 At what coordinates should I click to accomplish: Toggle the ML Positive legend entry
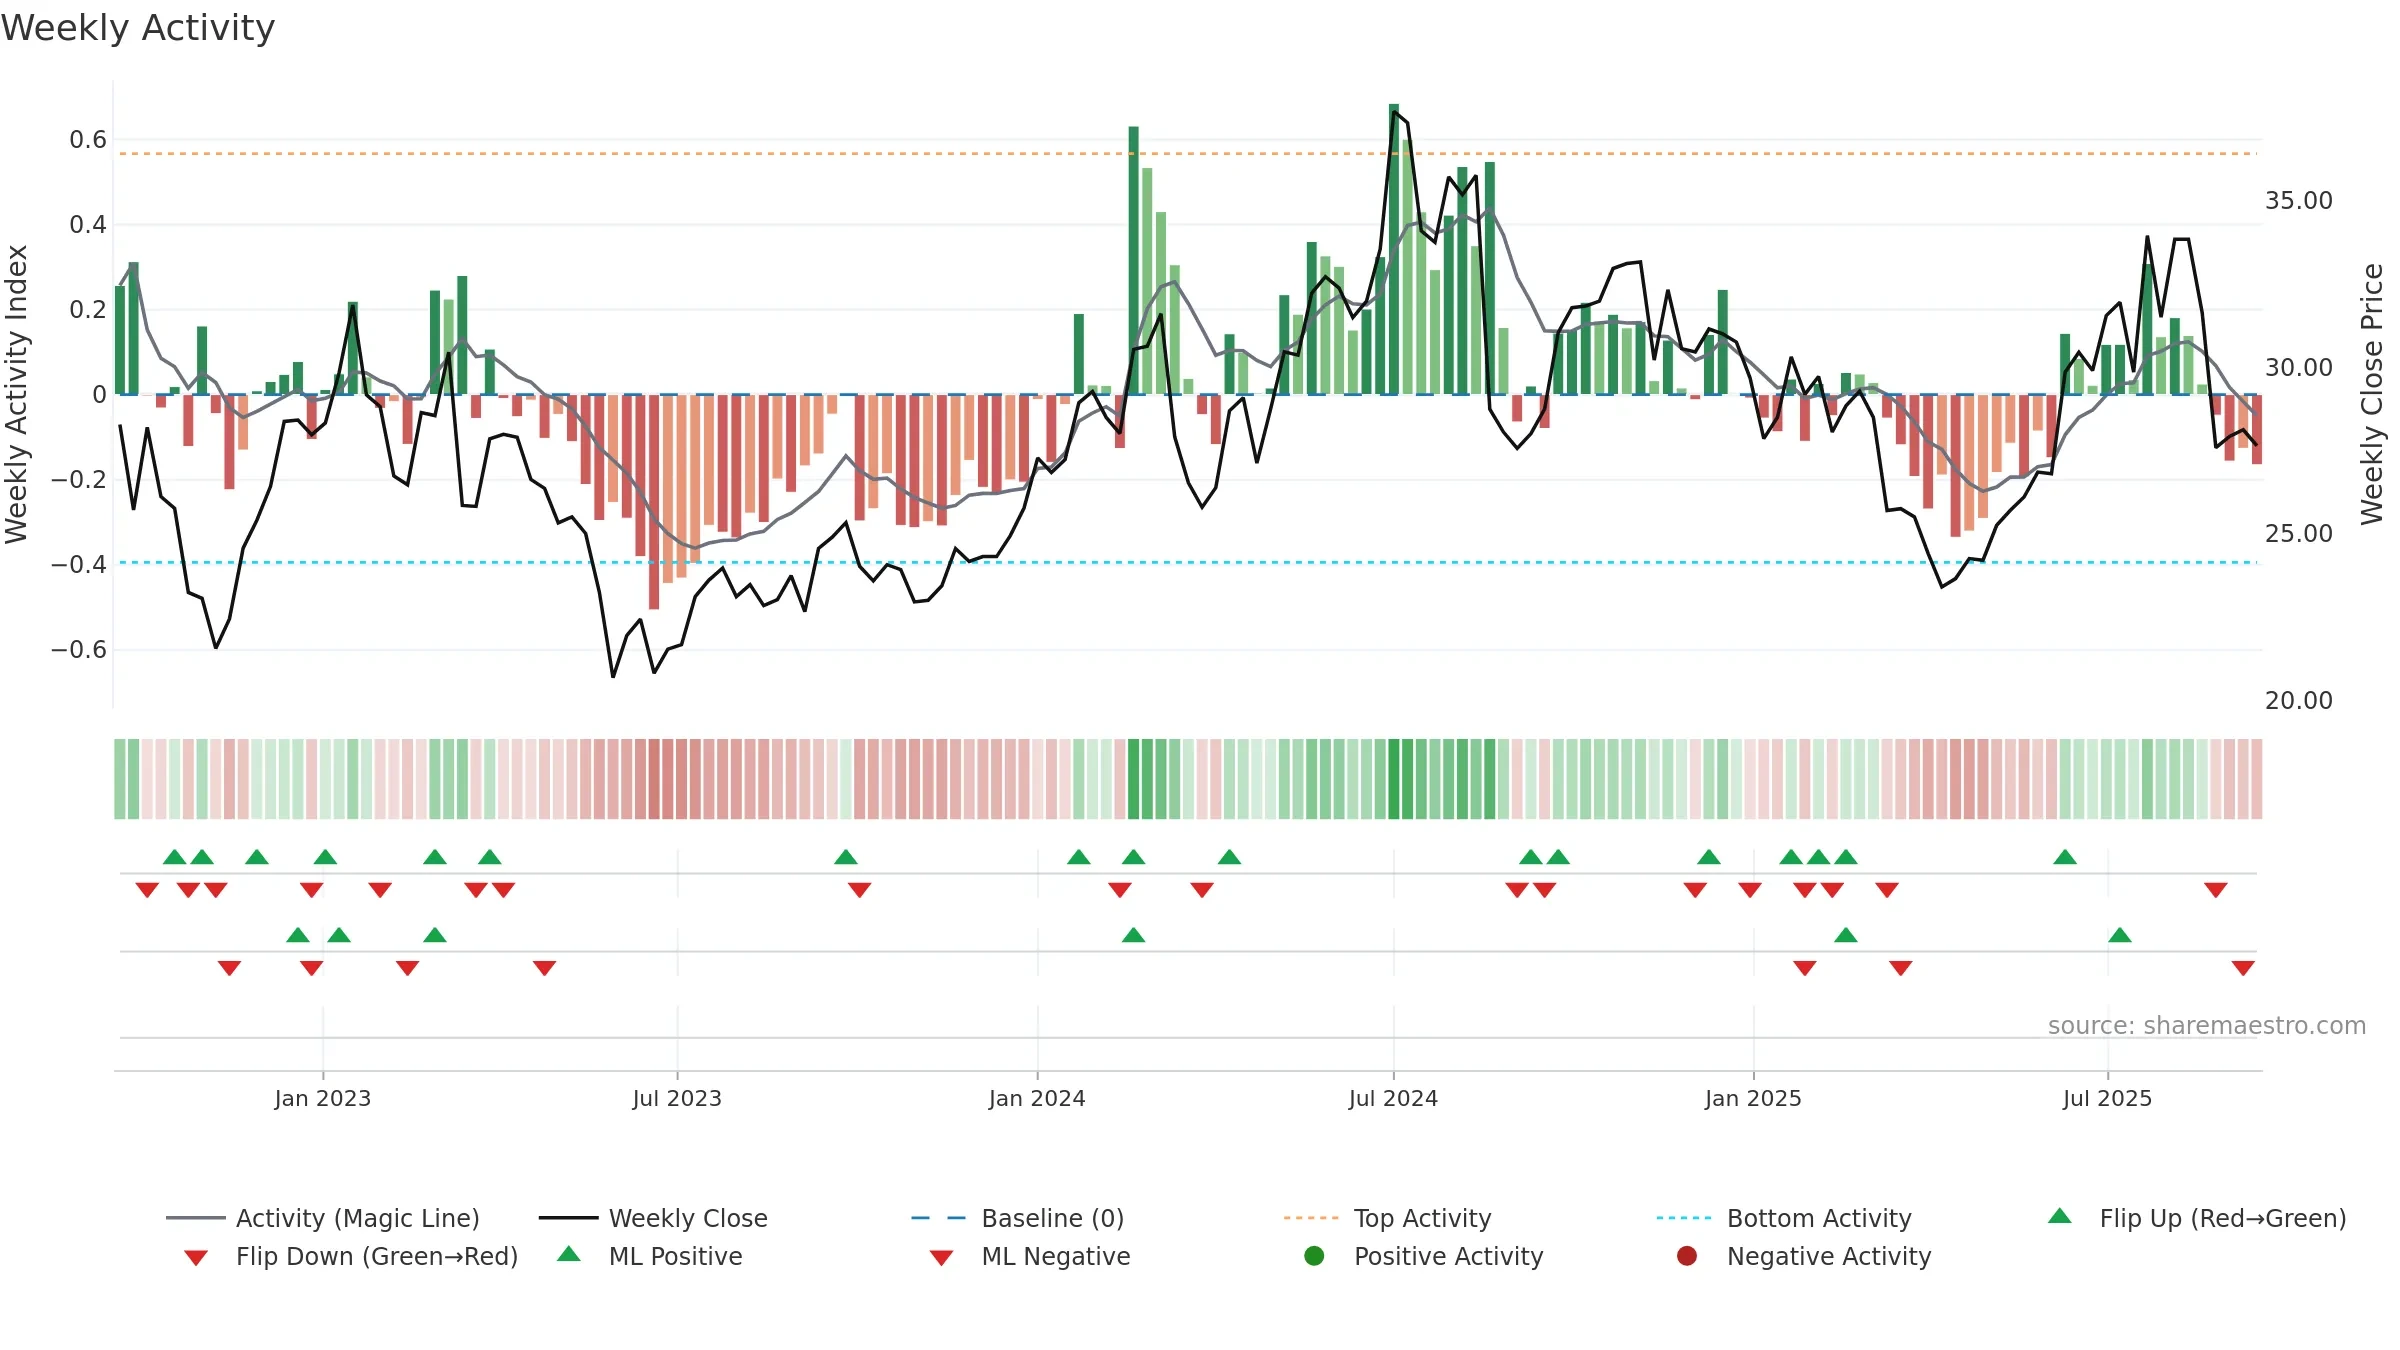click(650, 1256)
